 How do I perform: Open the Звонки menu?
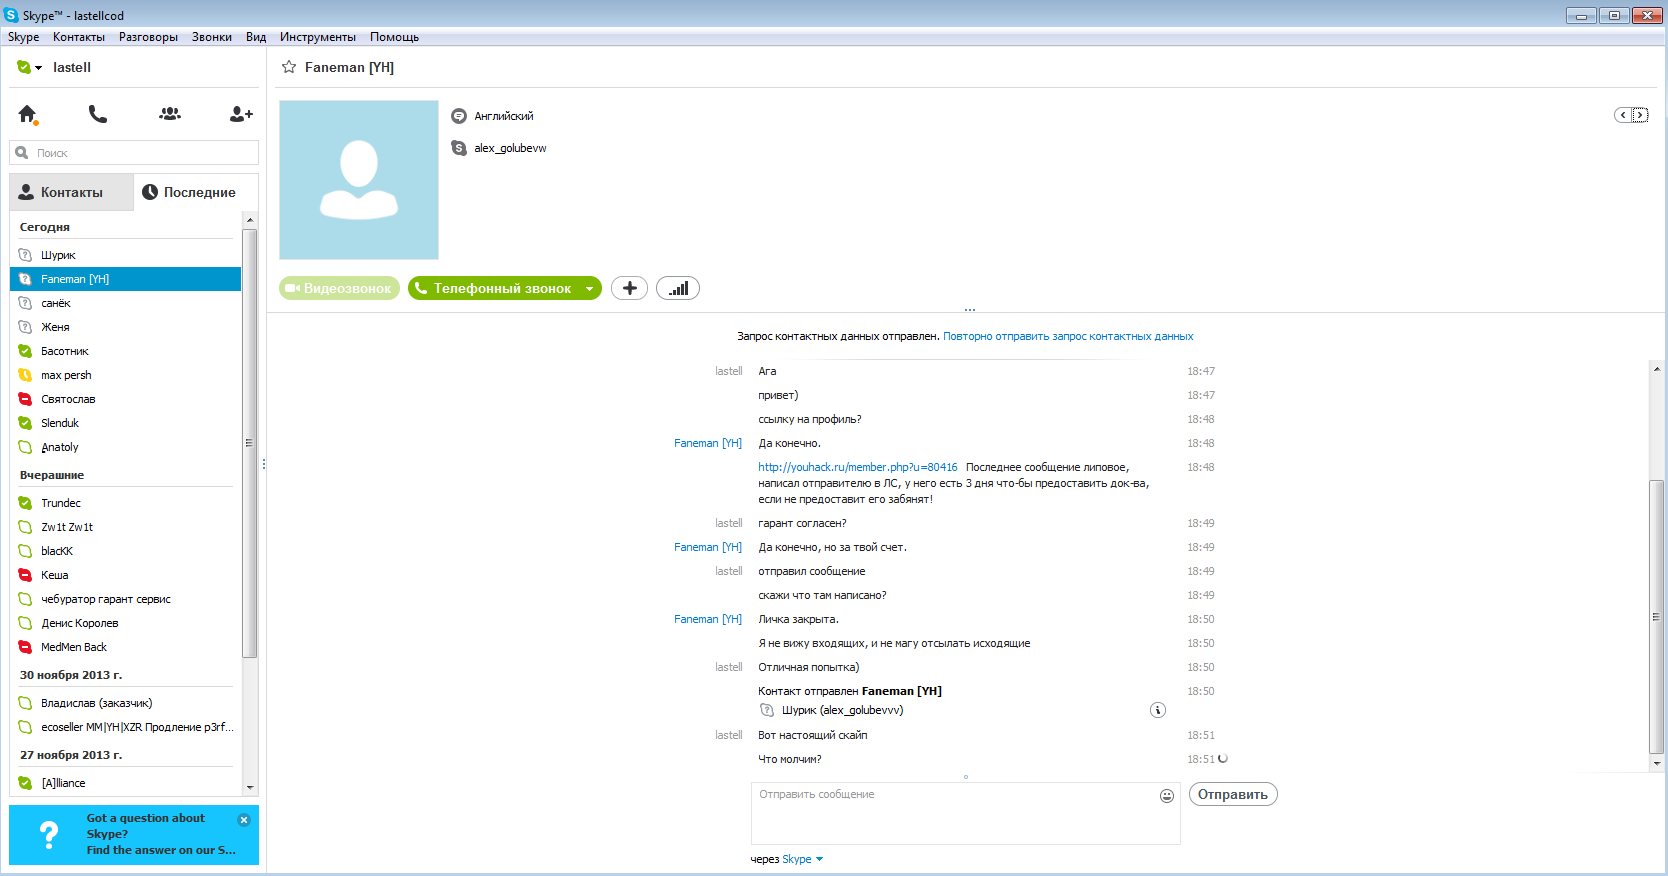212,37
